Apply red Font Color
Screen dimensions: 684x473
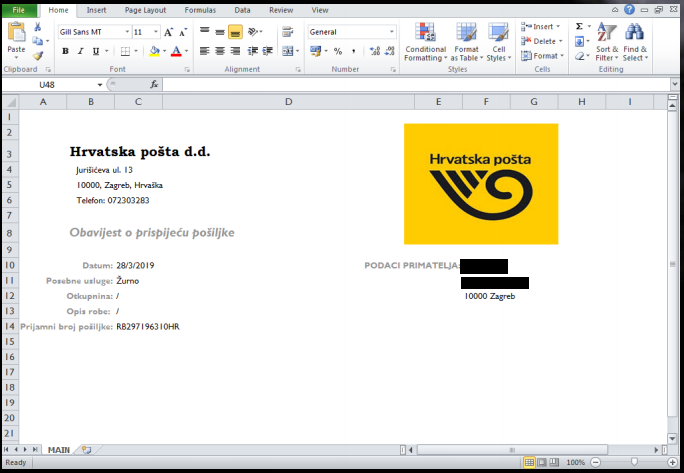point(176,51)
